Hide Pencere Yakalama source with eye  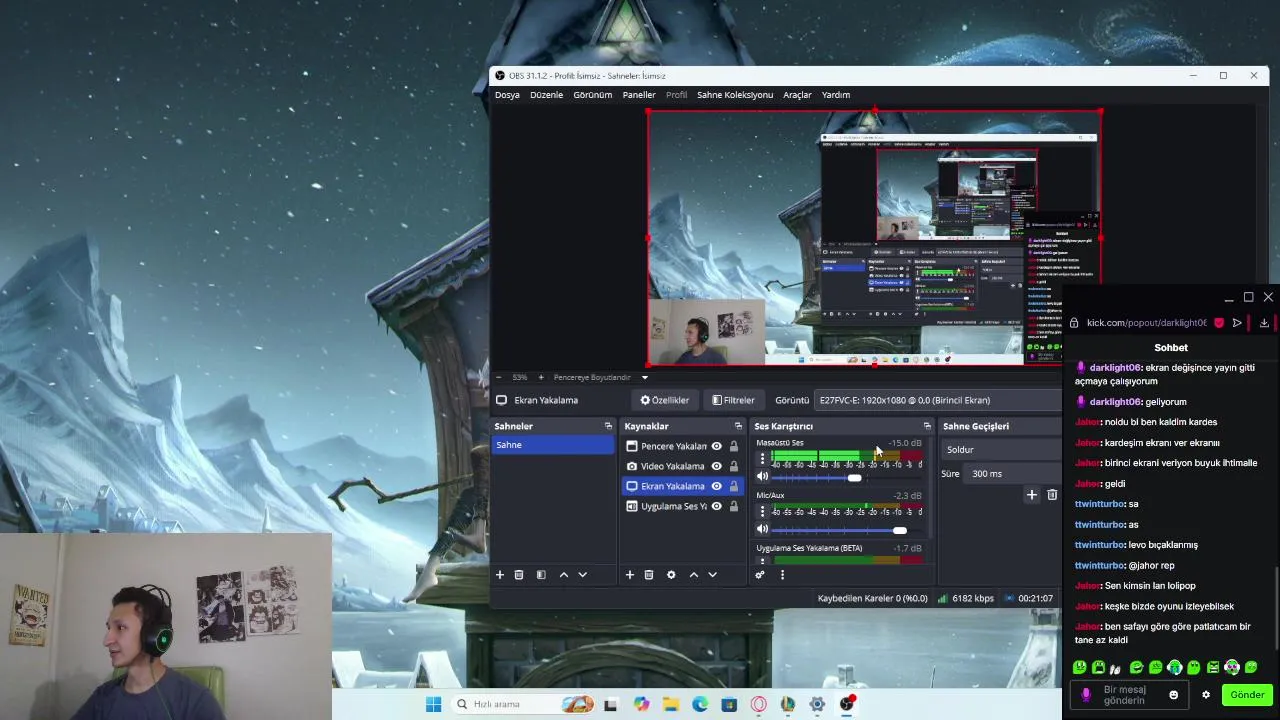point(716,446)
